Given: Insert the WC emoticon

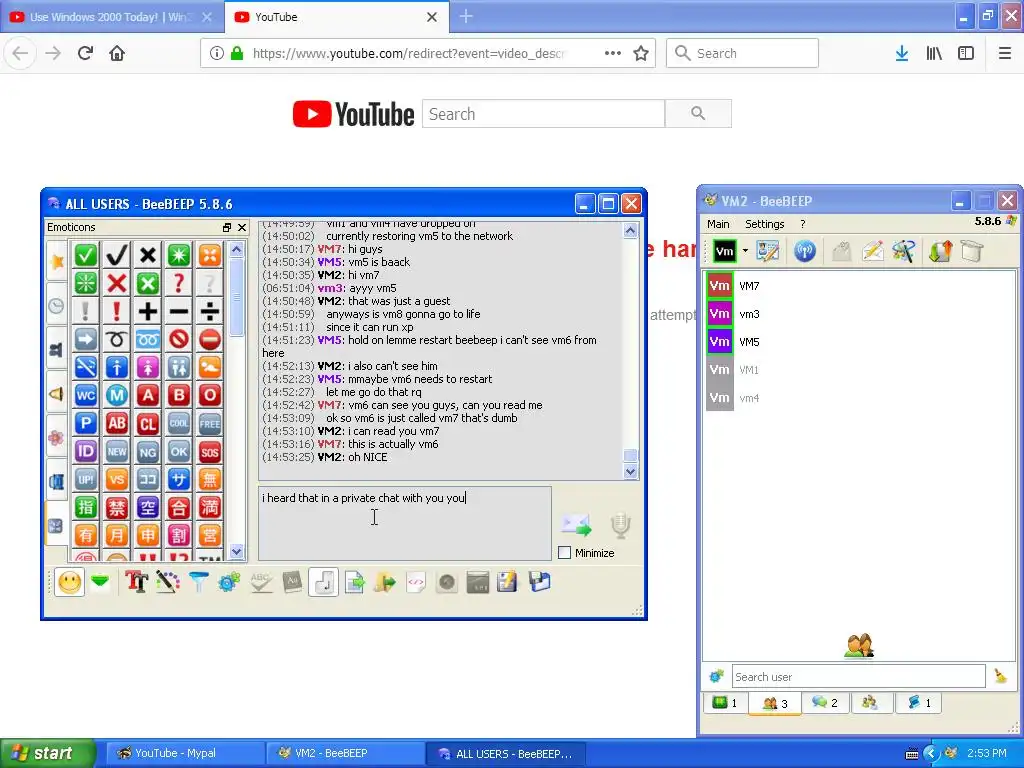Looking at the screenshot, I should click(x=86, y=395).
